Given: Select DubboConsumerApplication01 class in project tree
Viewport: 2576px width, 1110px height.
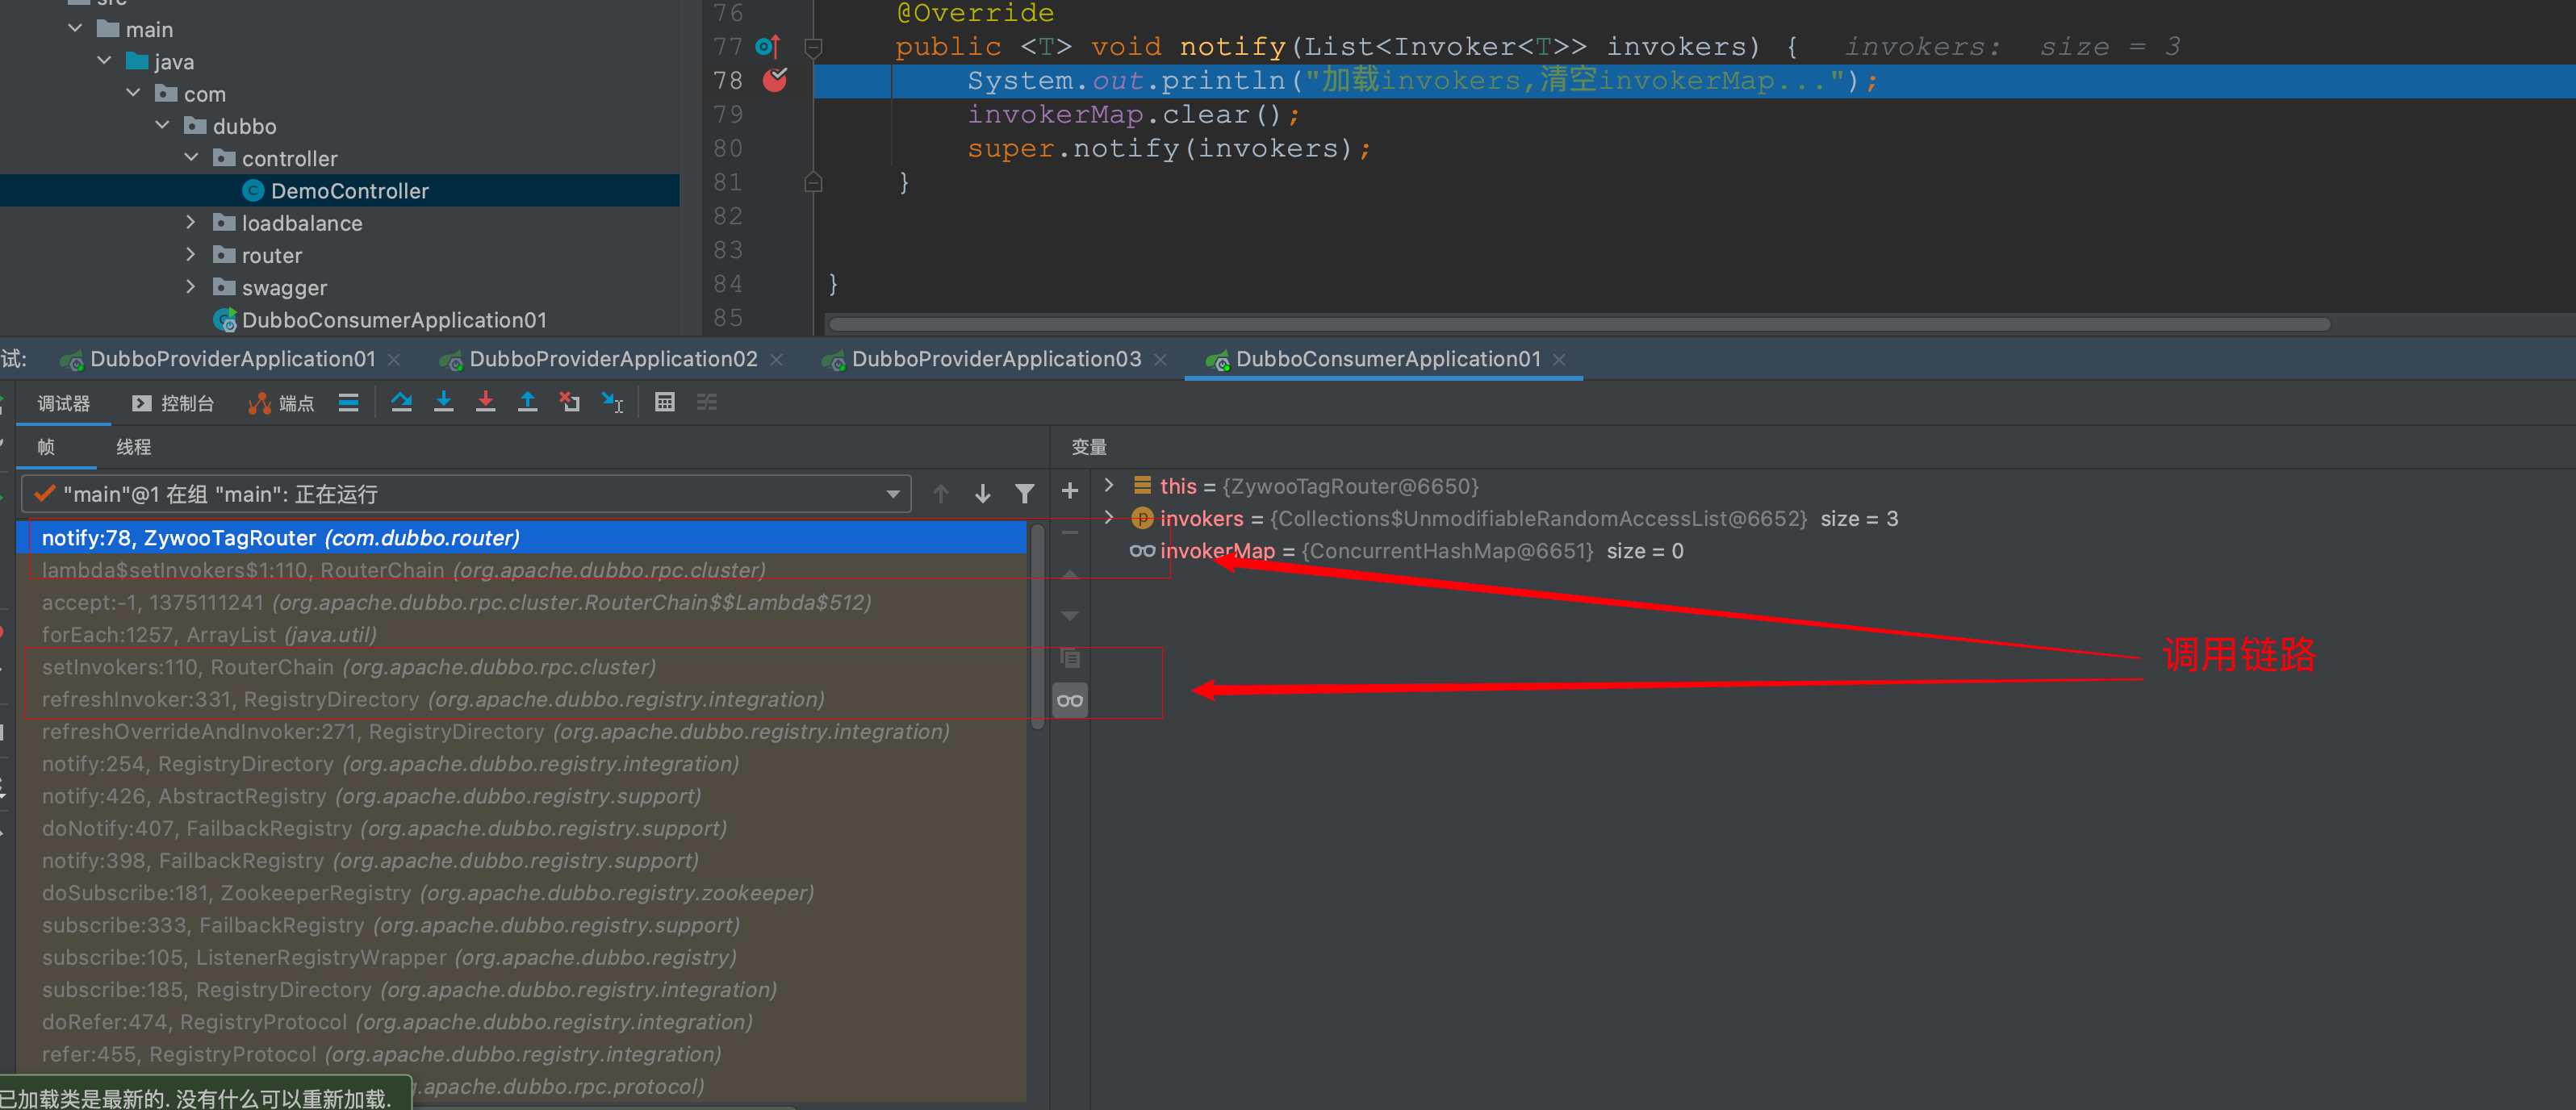Looking at the screenshot, I should [x=393, y=319].
